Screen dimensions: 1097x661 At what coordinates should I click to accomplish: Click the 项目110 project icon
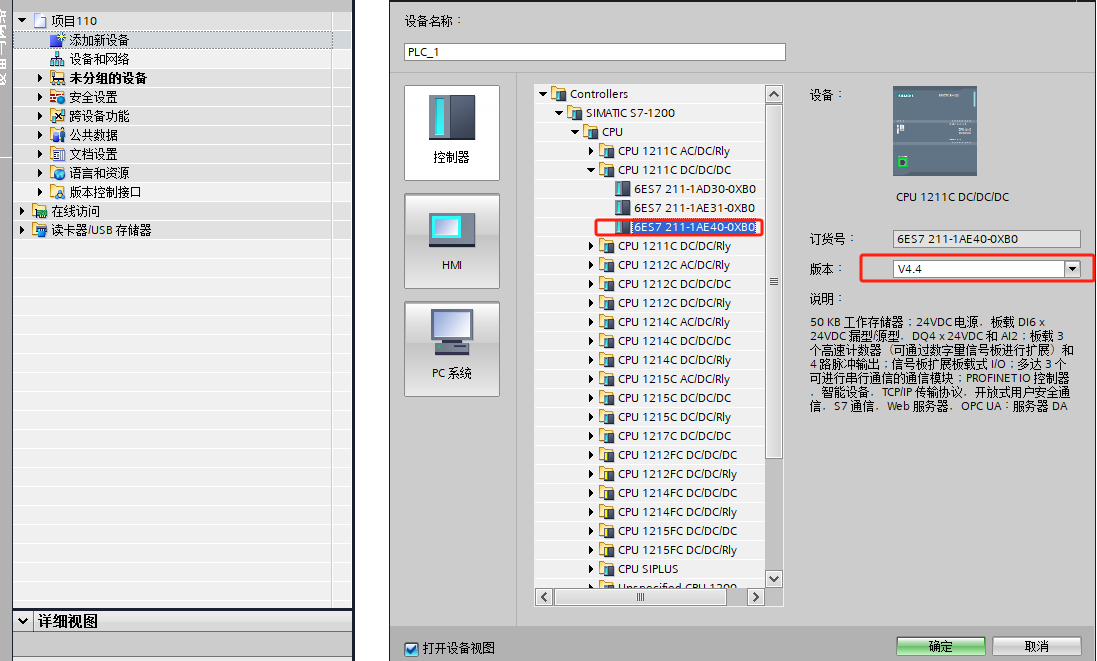pyautogui.click(x=41, y=21)
